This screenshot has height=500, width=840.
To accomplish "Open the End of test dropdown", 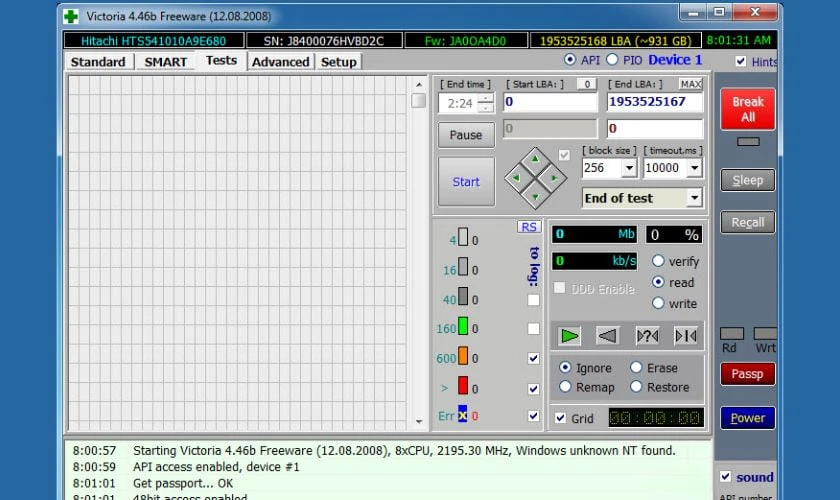I will 694,198.
